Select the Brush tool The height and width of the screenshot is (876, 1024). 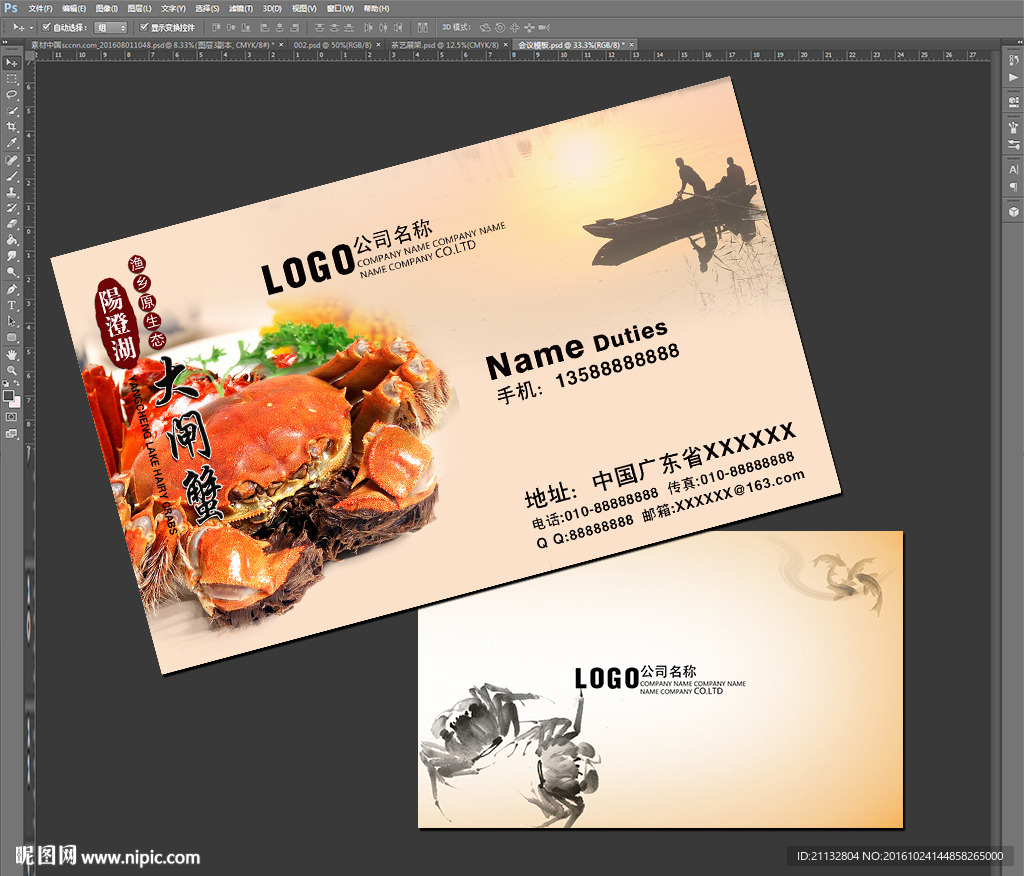tap(12, 176)
